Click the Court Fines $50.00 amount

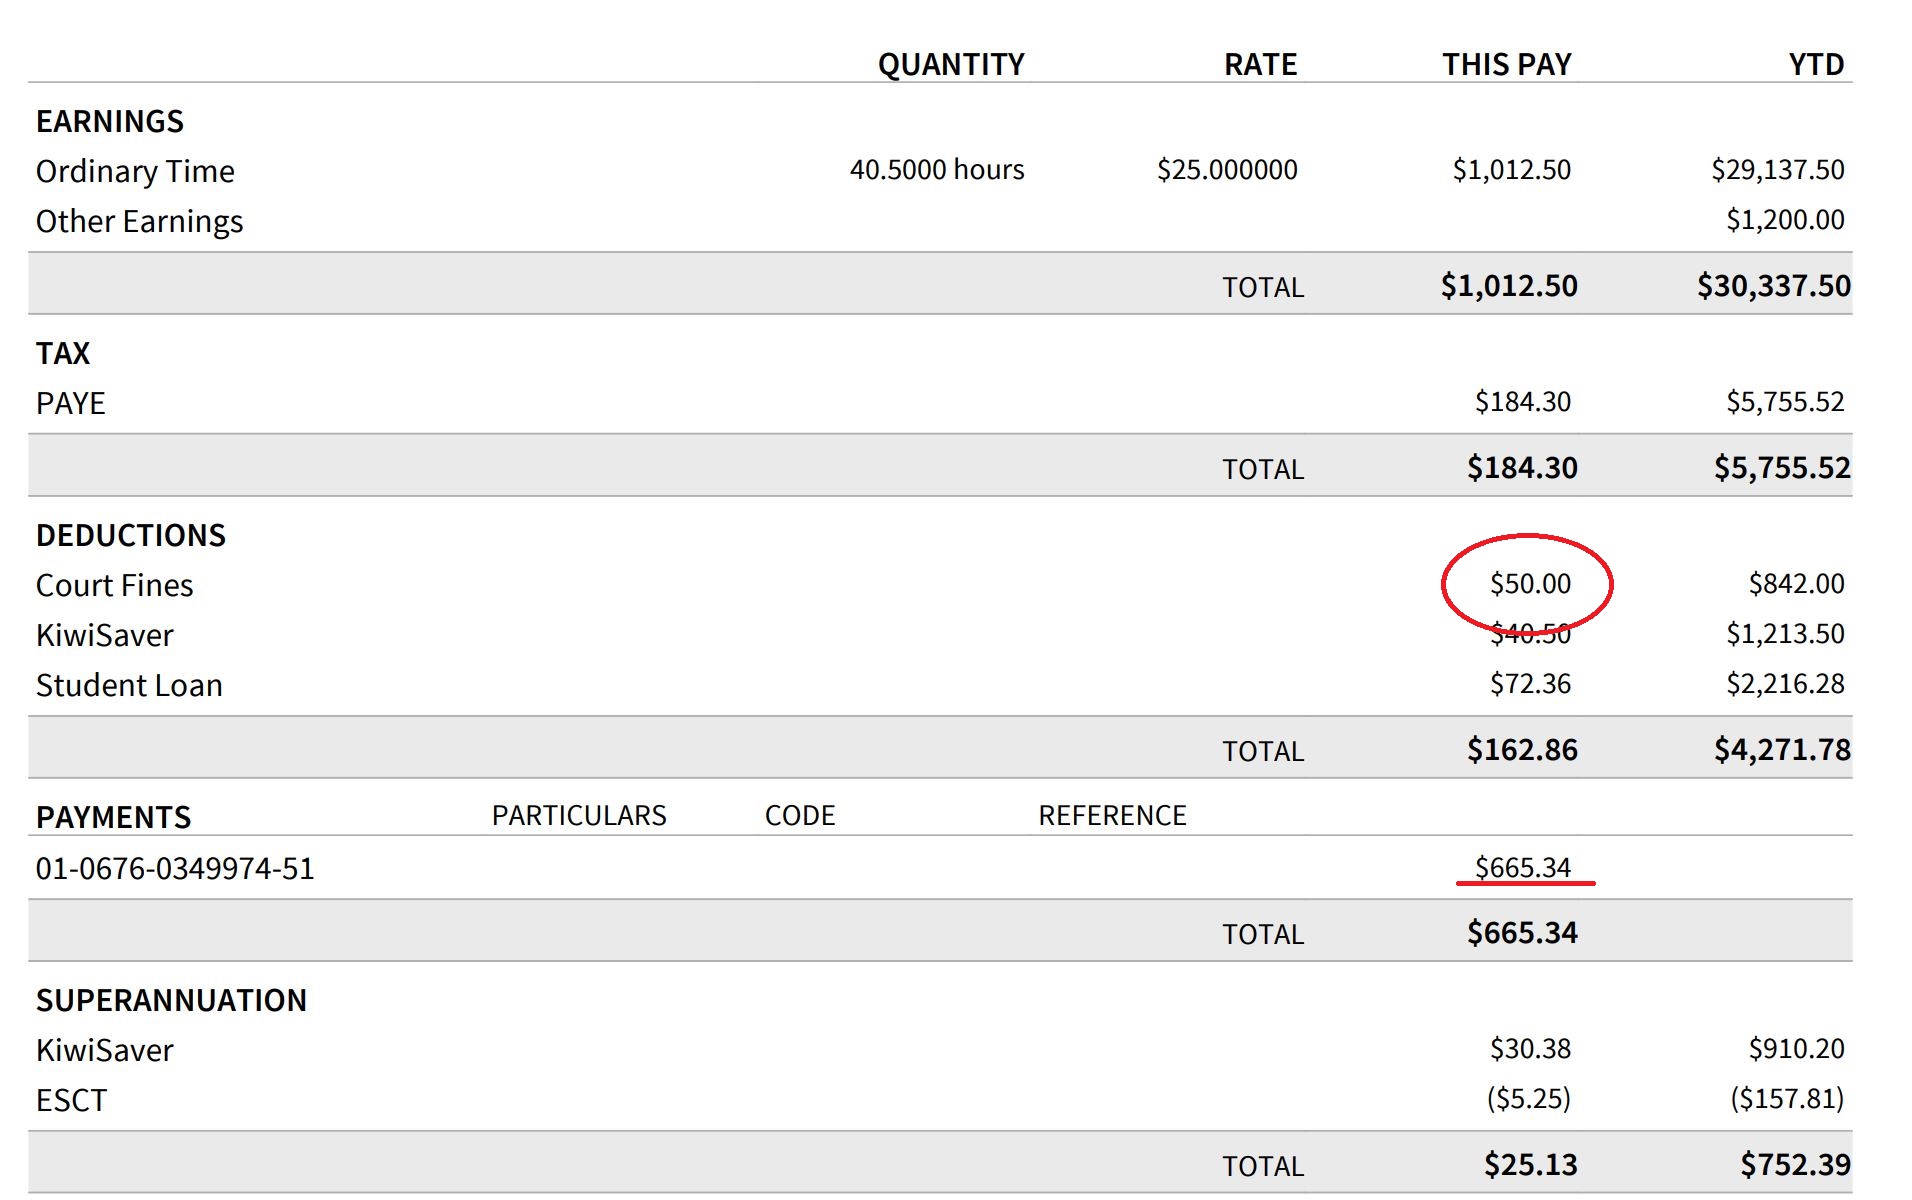[1530, 583]
